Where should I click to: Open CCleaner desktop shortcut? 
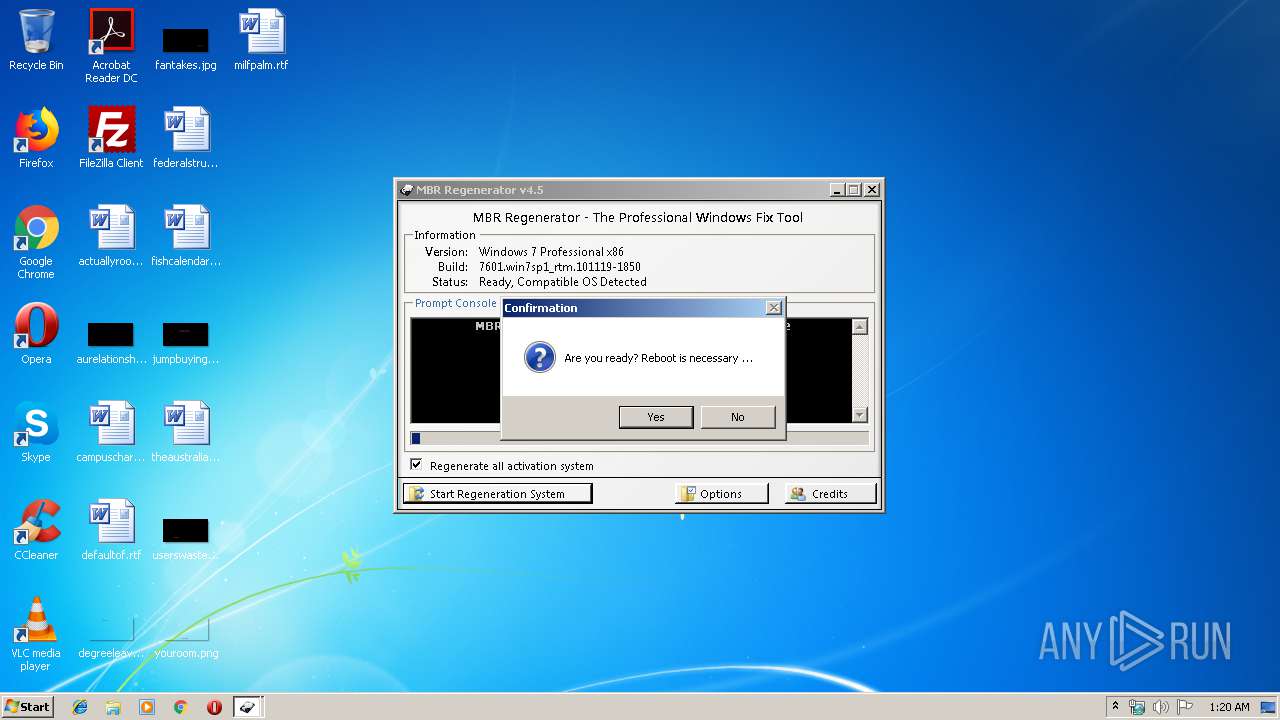pos(36,530)
